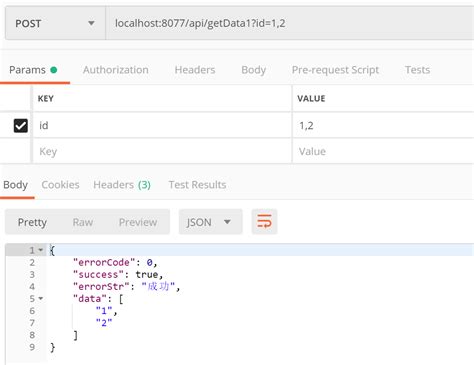
Task: Click the errorCode value 0
Action: pos(150,263)
